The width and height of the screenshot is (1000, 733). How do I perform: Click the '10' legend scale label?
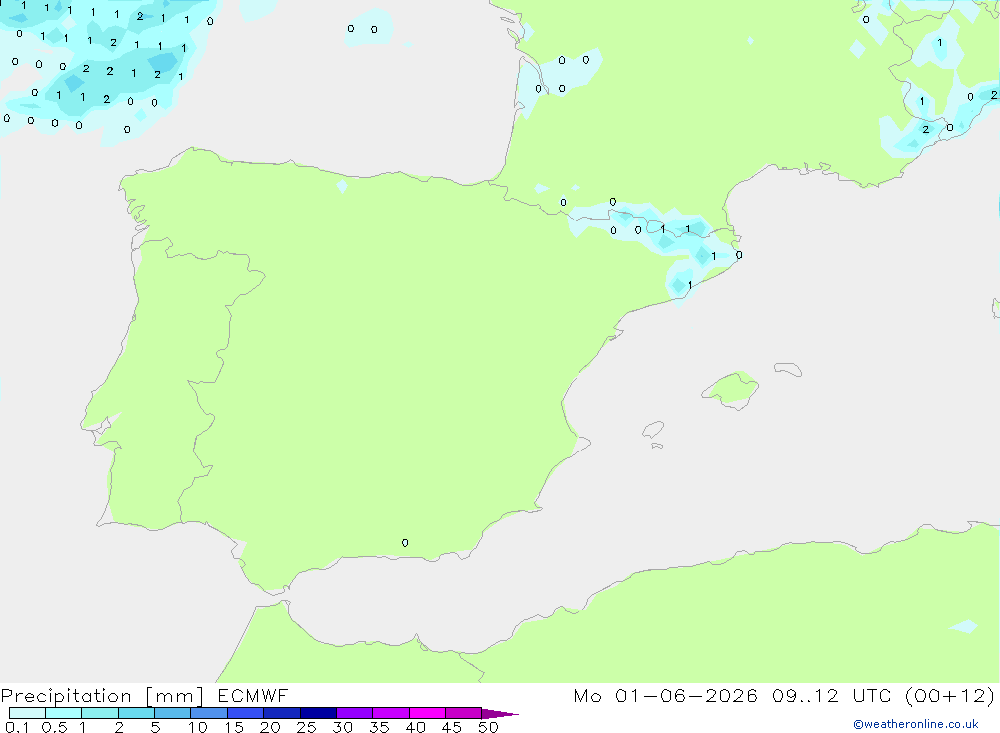198,727
